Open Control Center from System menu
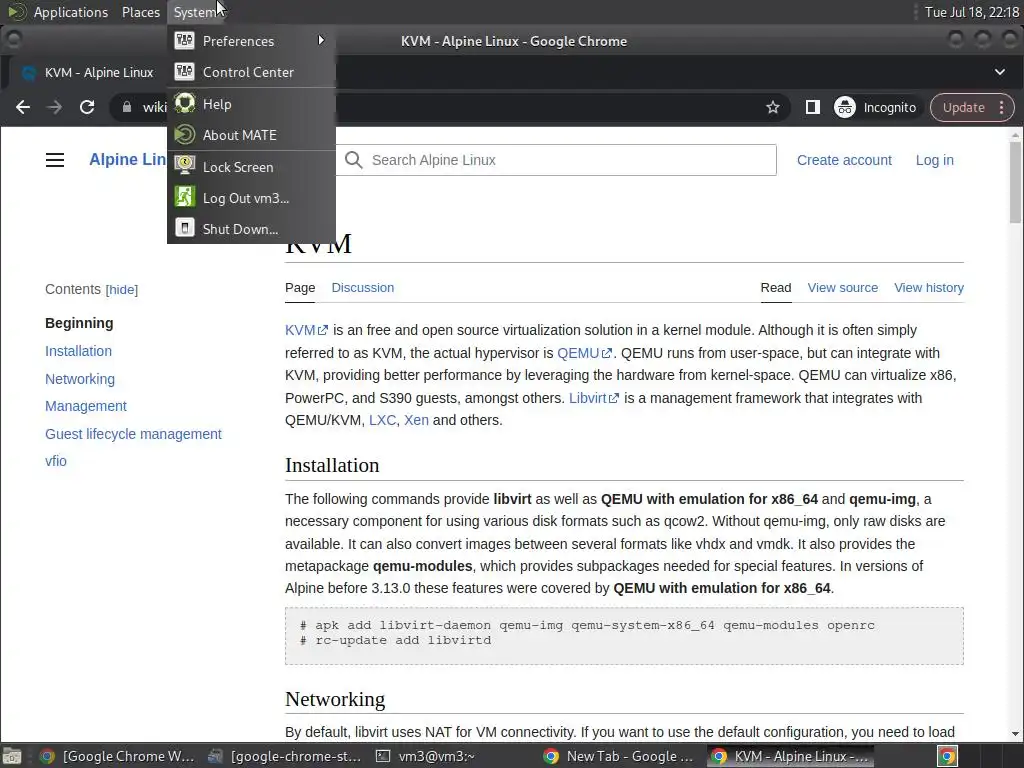This screenshot has height=768, width=1024. (x=251, y=72)
